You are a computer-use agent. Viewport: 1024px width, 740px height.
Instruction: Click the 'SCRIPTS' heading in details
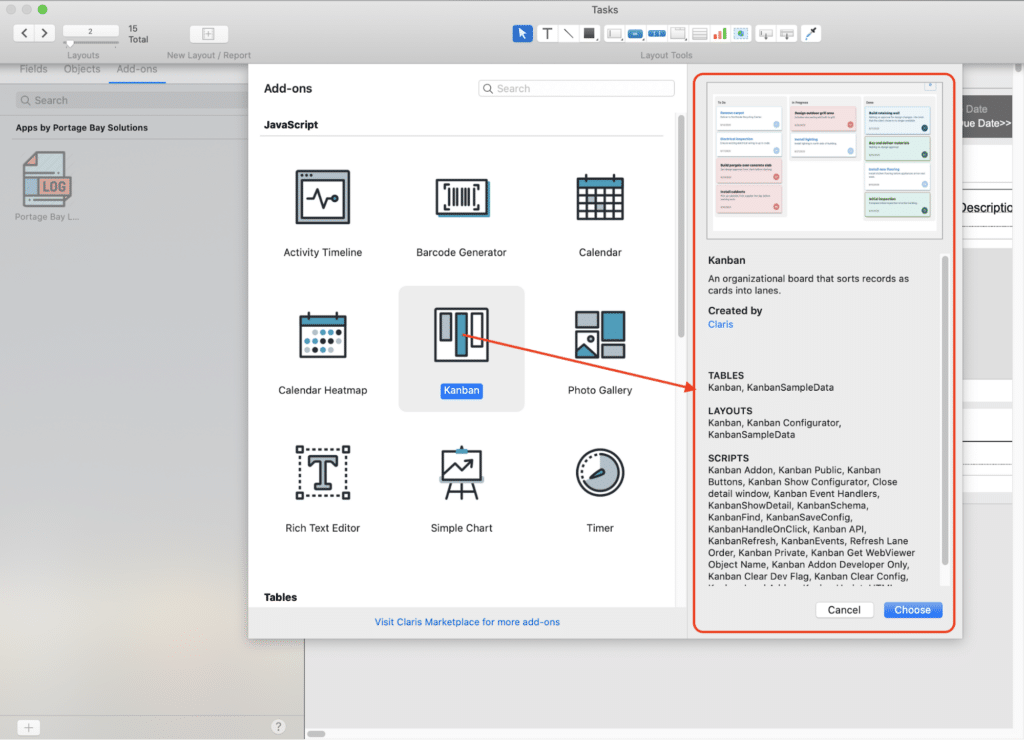point(728,458)
